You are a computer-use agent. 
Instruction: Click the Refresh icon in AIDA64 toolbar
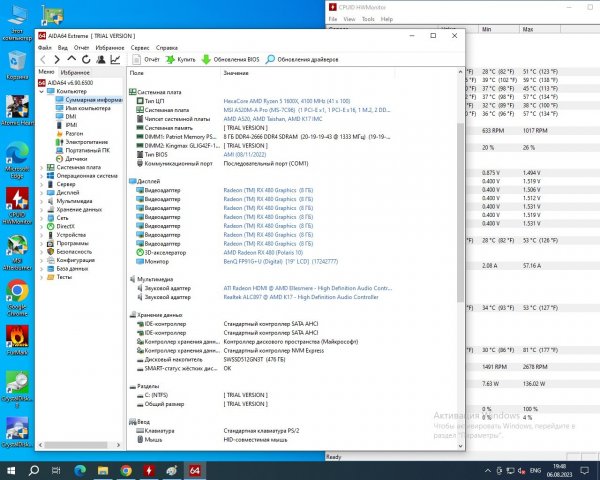(85, 60)
